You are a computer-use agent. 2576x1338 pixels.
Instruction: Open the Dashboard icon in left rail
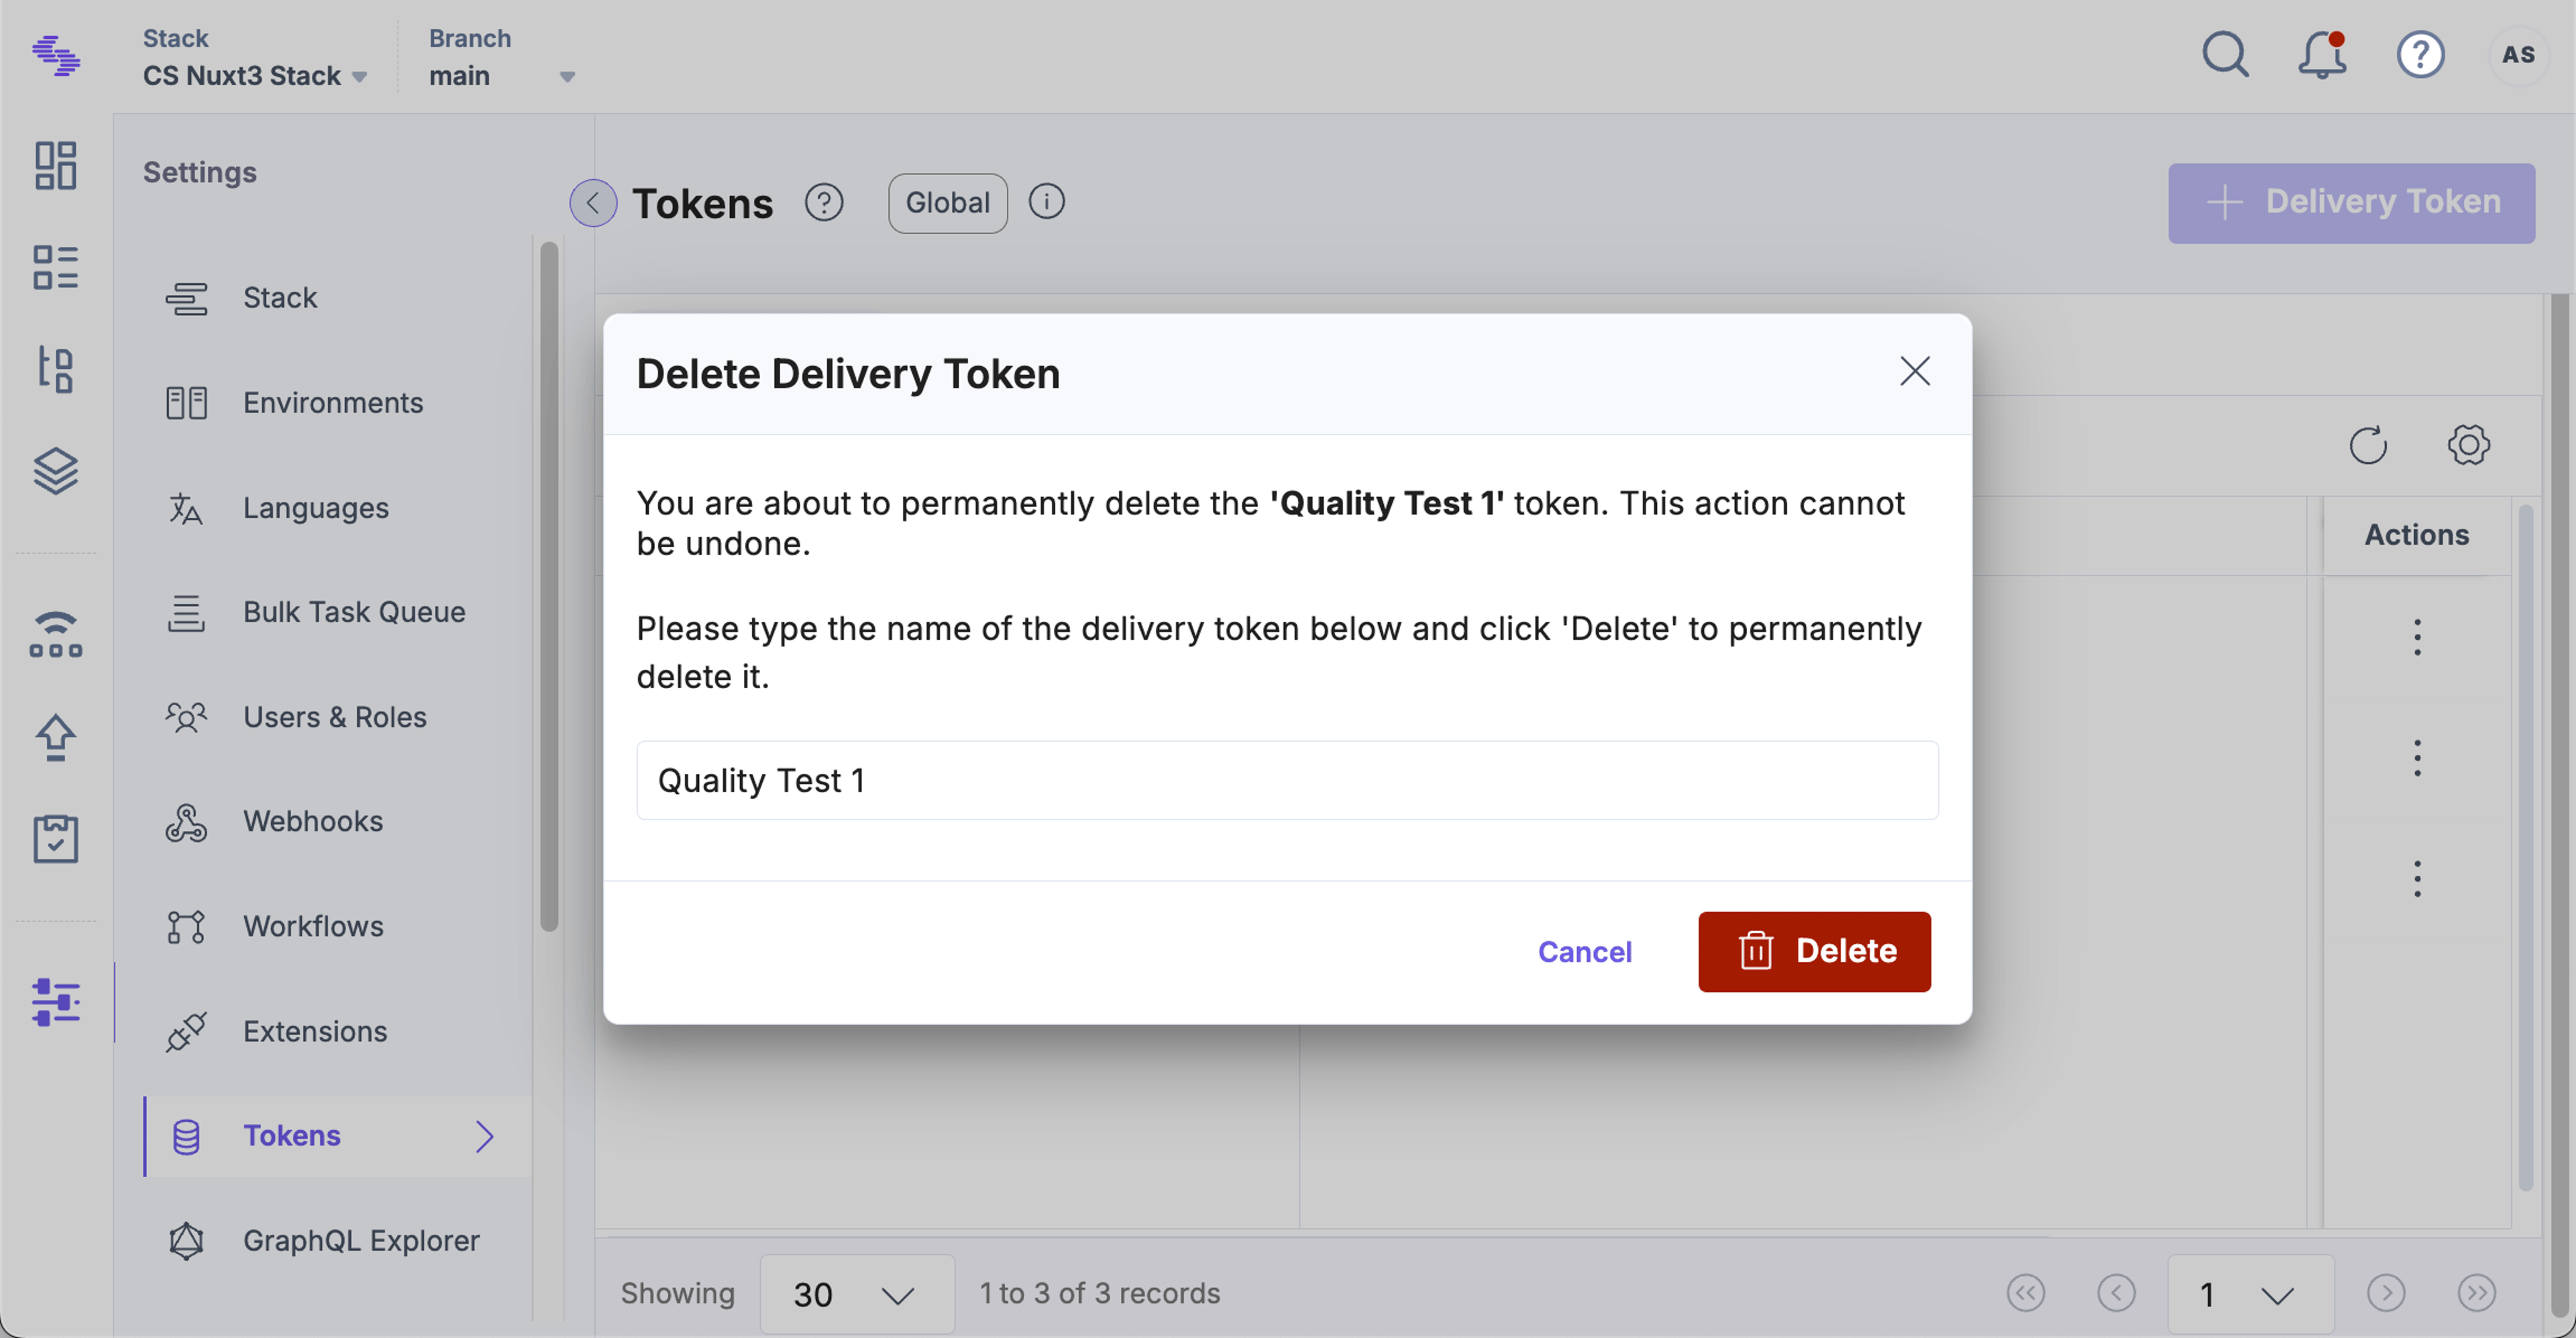tap(56, 165)
